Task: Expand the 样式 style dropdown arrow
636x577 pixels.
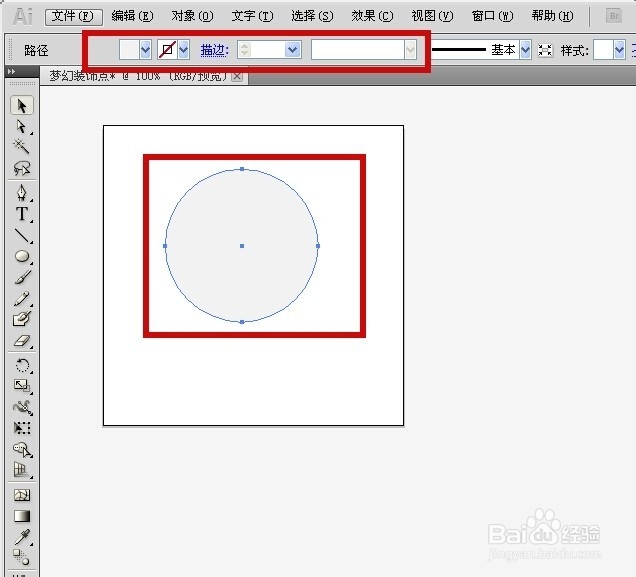Action: (x=619, y=50)
